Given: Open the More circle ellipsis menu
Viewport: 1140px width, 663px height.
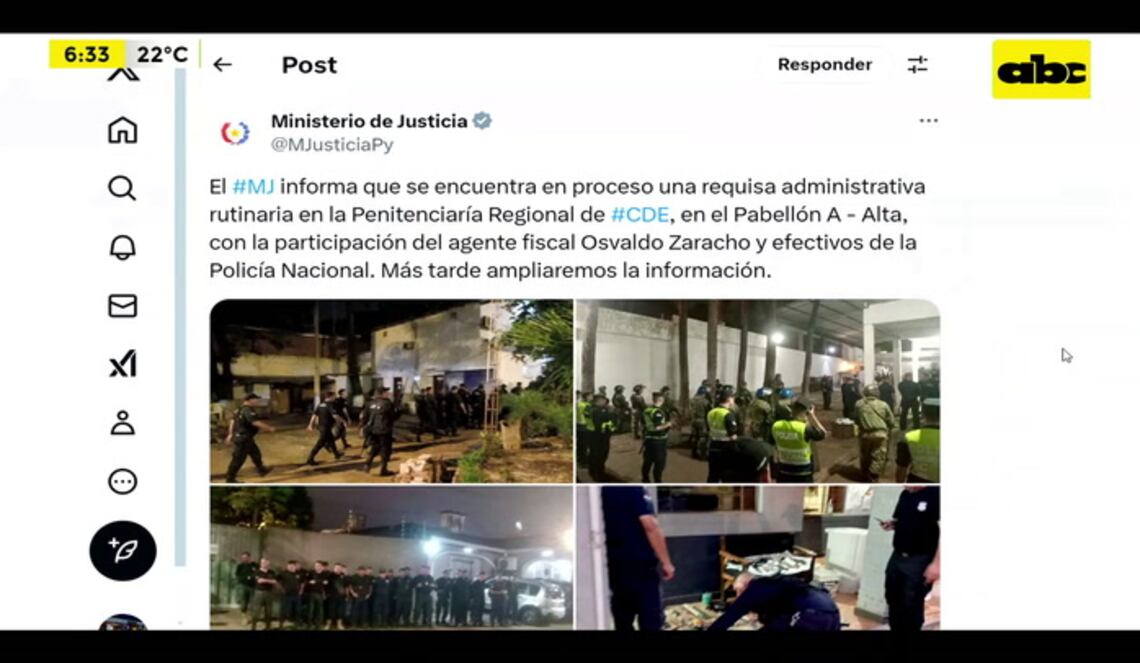Looking at the screenshot, I should (122, 481).
